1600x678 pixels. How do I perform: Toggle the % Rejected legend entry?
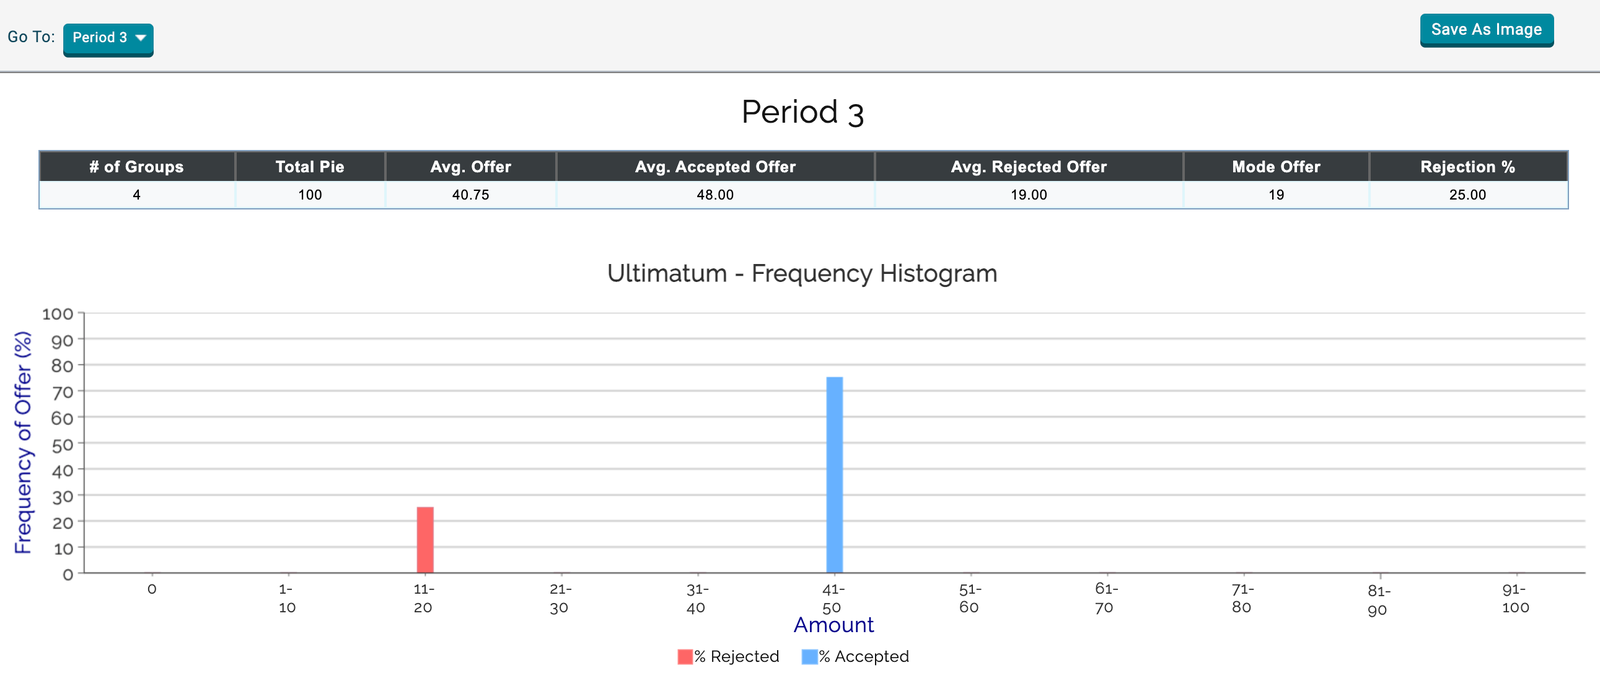728,657
